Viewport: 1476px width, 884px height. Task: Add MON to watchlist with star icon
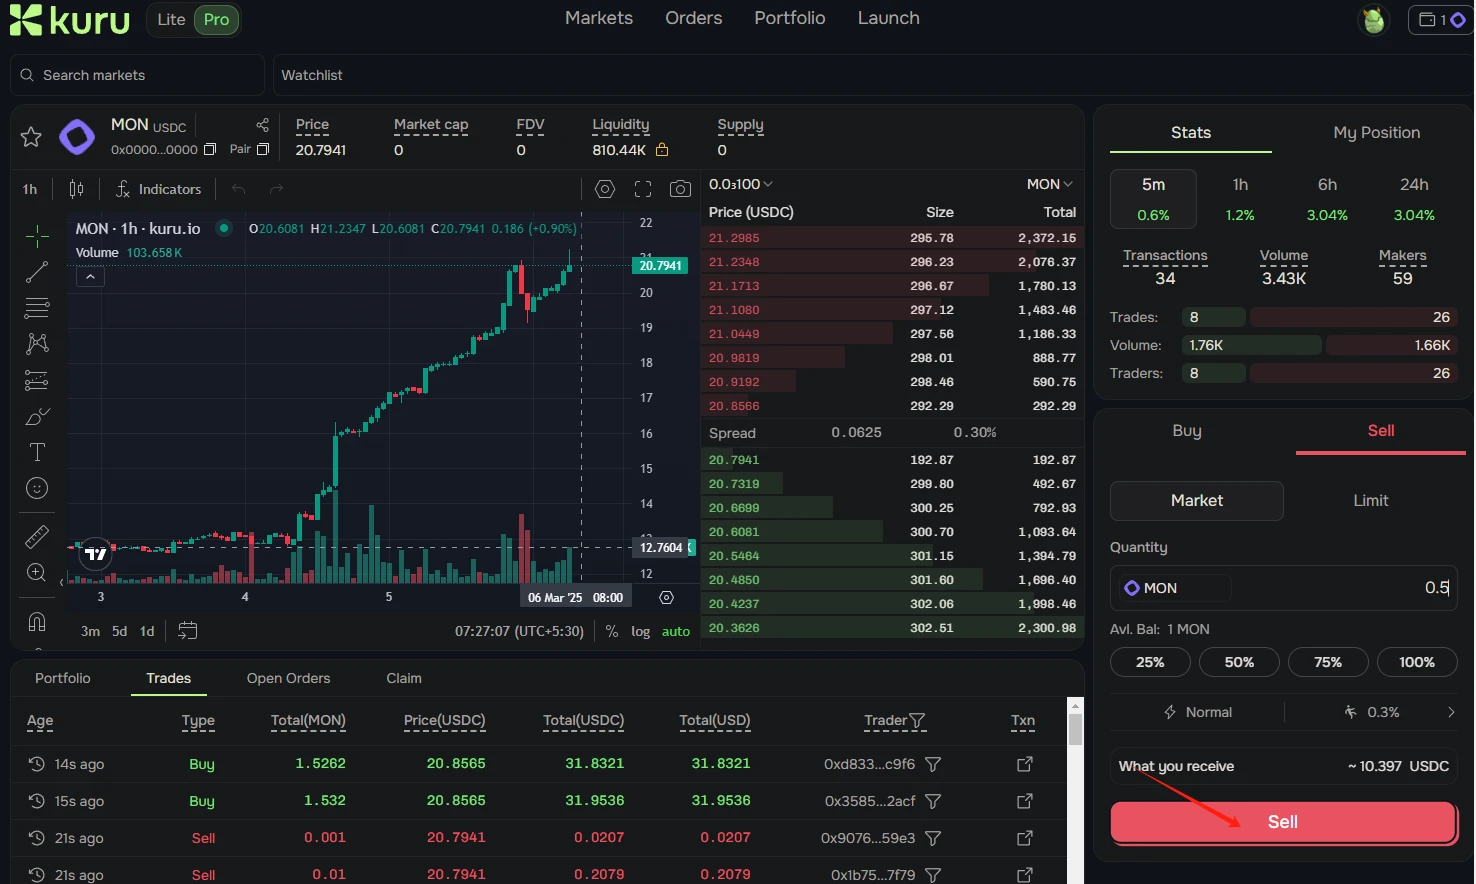[x=31, y=137]
